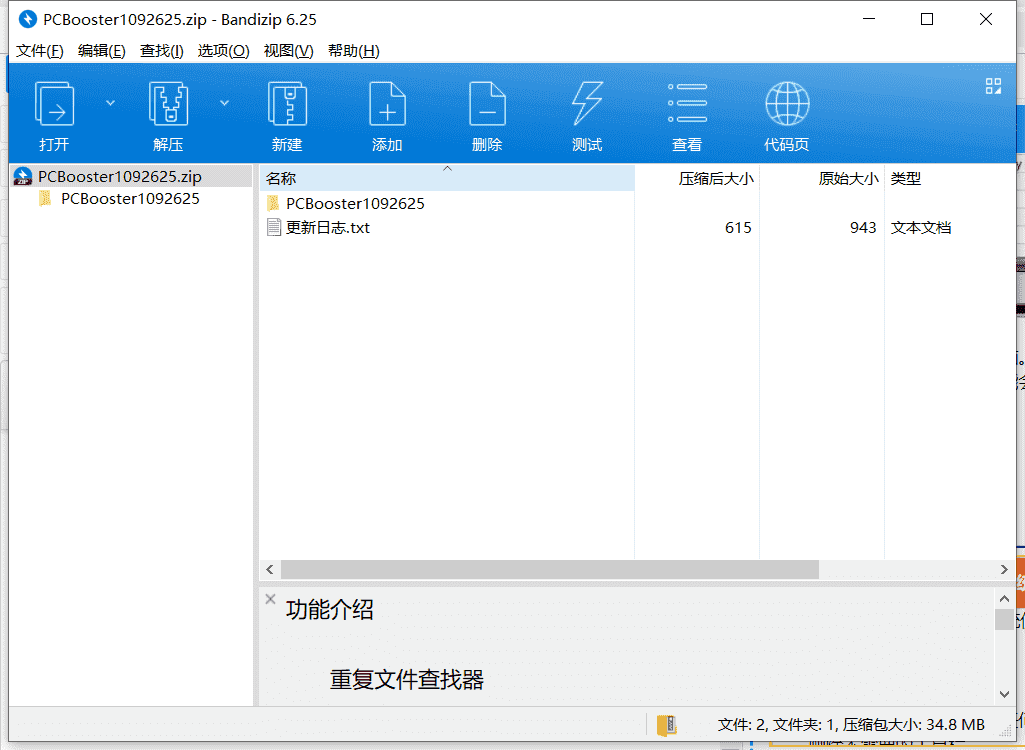
Task: Click the preview panel scroll down arrow
Action: pyautogui.click(x=1005, y=694)
